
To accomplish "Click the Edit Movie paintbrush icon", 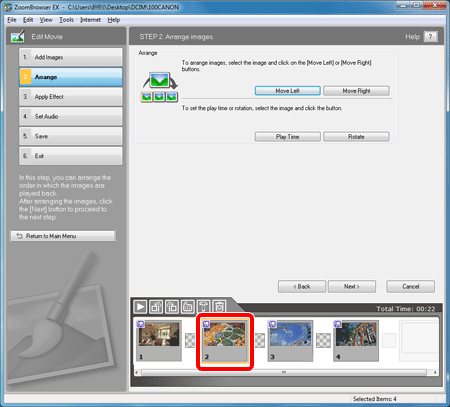I will (x=17, y=37).
